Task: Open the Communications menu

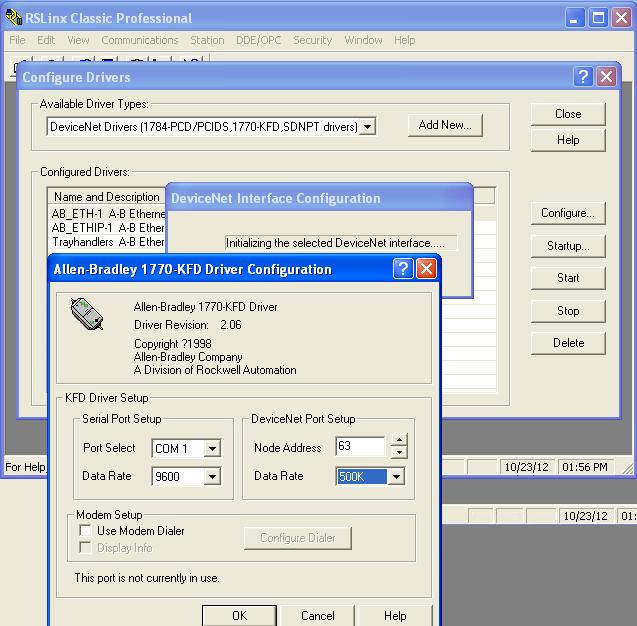Action: (x=140, y=40)
